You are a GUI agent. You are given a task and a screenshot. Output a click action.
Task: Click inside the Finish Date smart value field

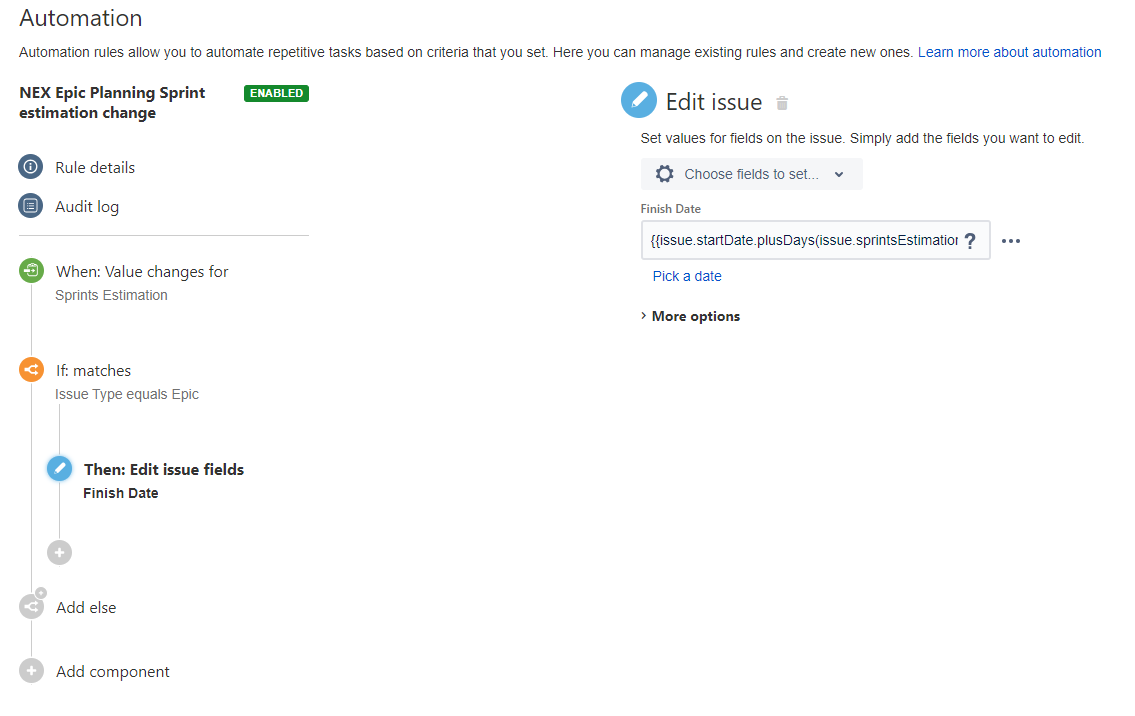[800, 240]
